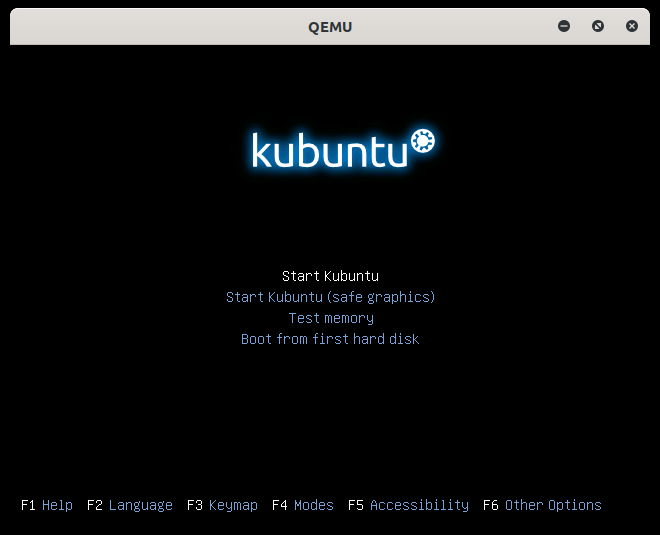The image size is (660, 535).
Task: Open the Keymap option label
Action: pyautogui.click(x=233, y=505)
